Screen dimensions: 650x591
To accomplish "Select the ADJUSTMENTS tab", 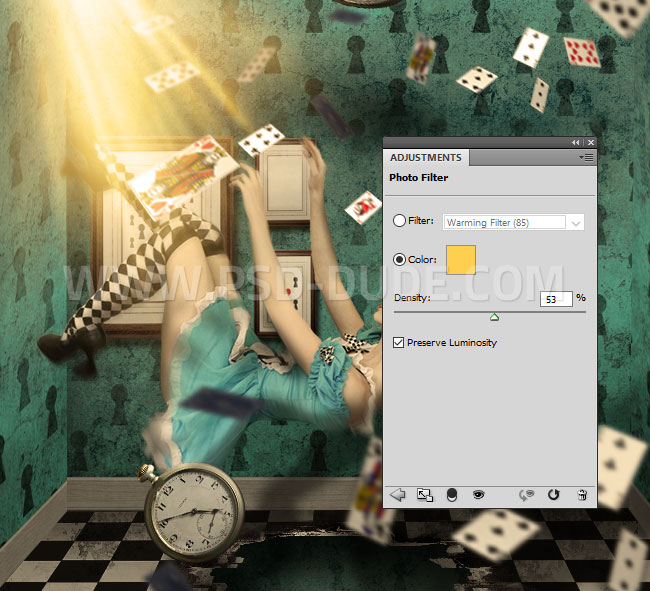I will pos(426,158).
